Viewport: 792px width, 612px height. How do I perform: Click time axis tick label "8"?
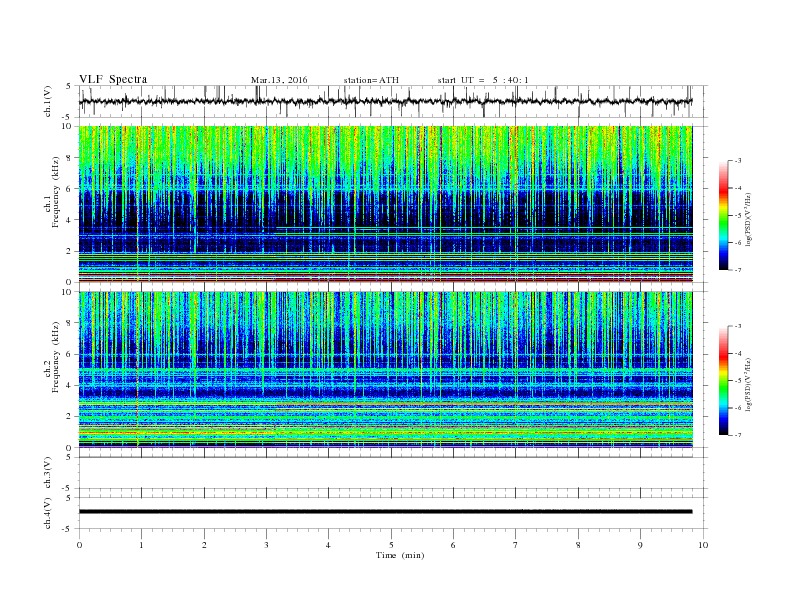(x=578, y=545)
